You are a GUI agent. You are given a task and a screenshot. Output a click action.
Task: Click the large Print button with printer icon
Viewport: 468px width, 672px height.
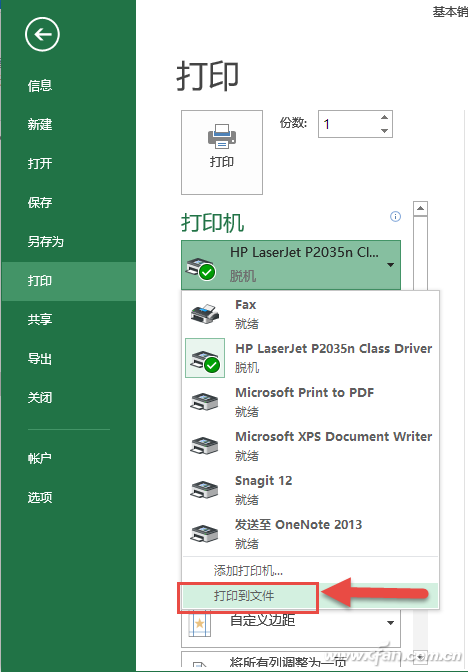tap(222, 152)
